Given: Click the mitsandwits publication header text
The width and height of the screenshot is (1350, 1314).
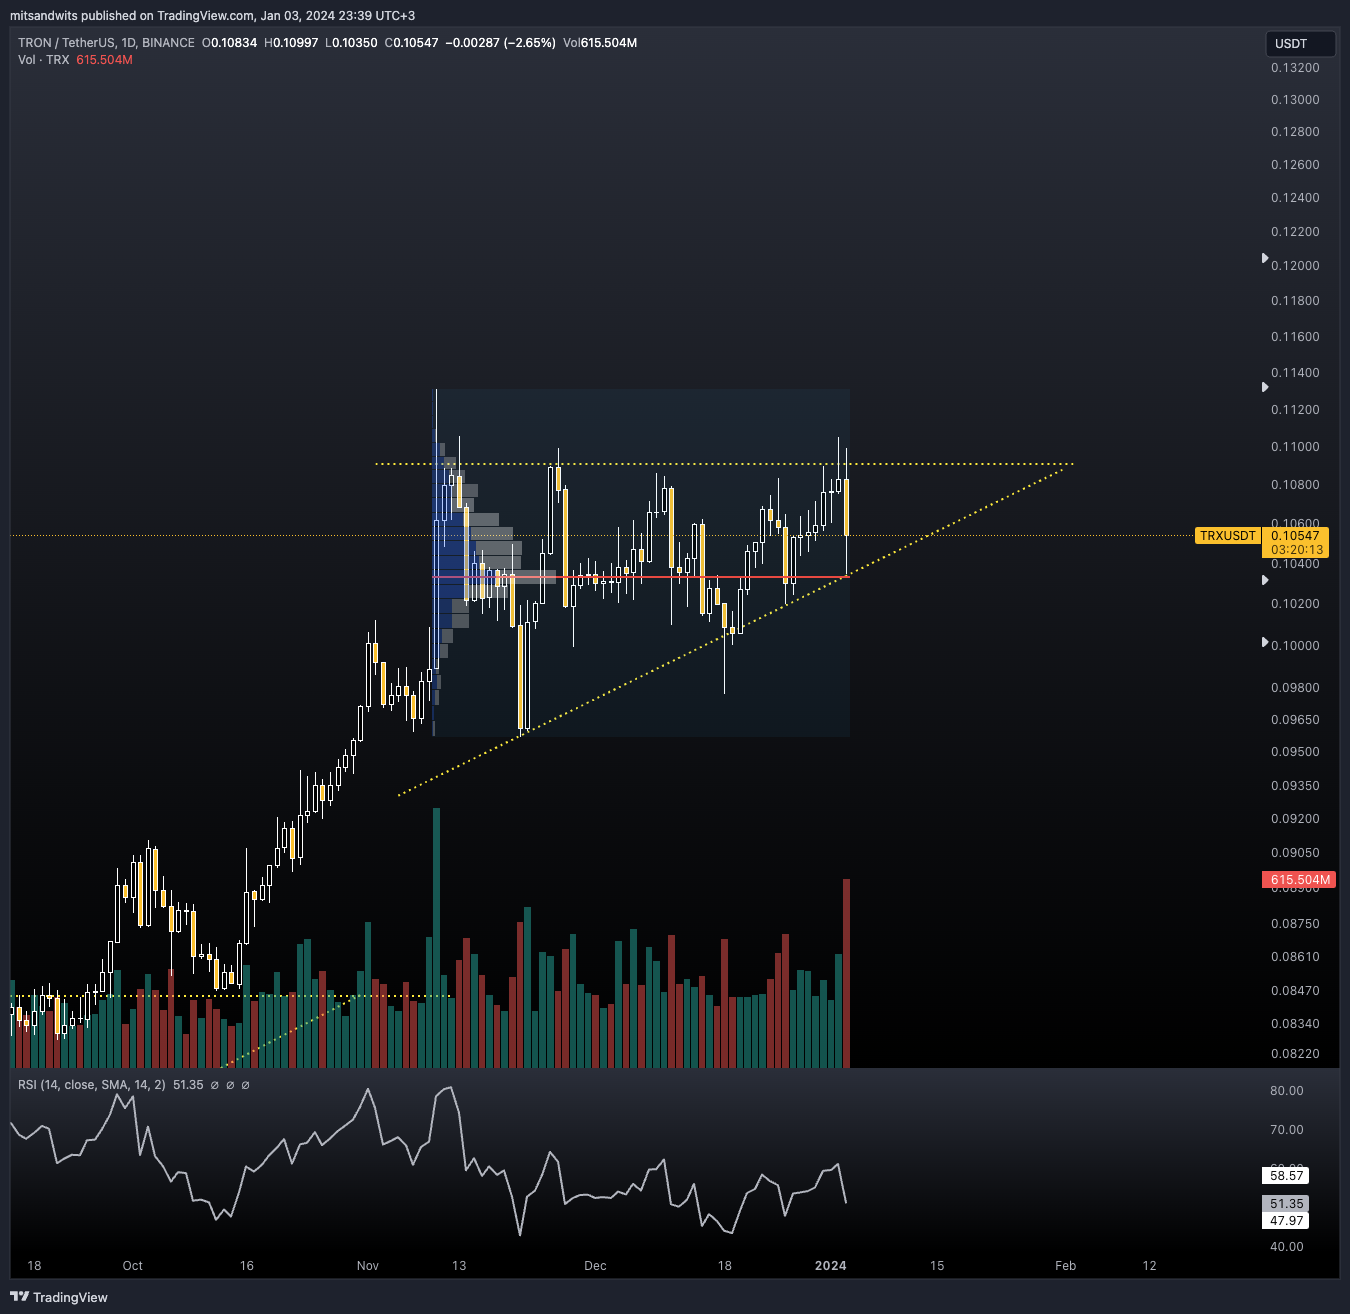Looking at the screenshot, I should coord(212,15).
